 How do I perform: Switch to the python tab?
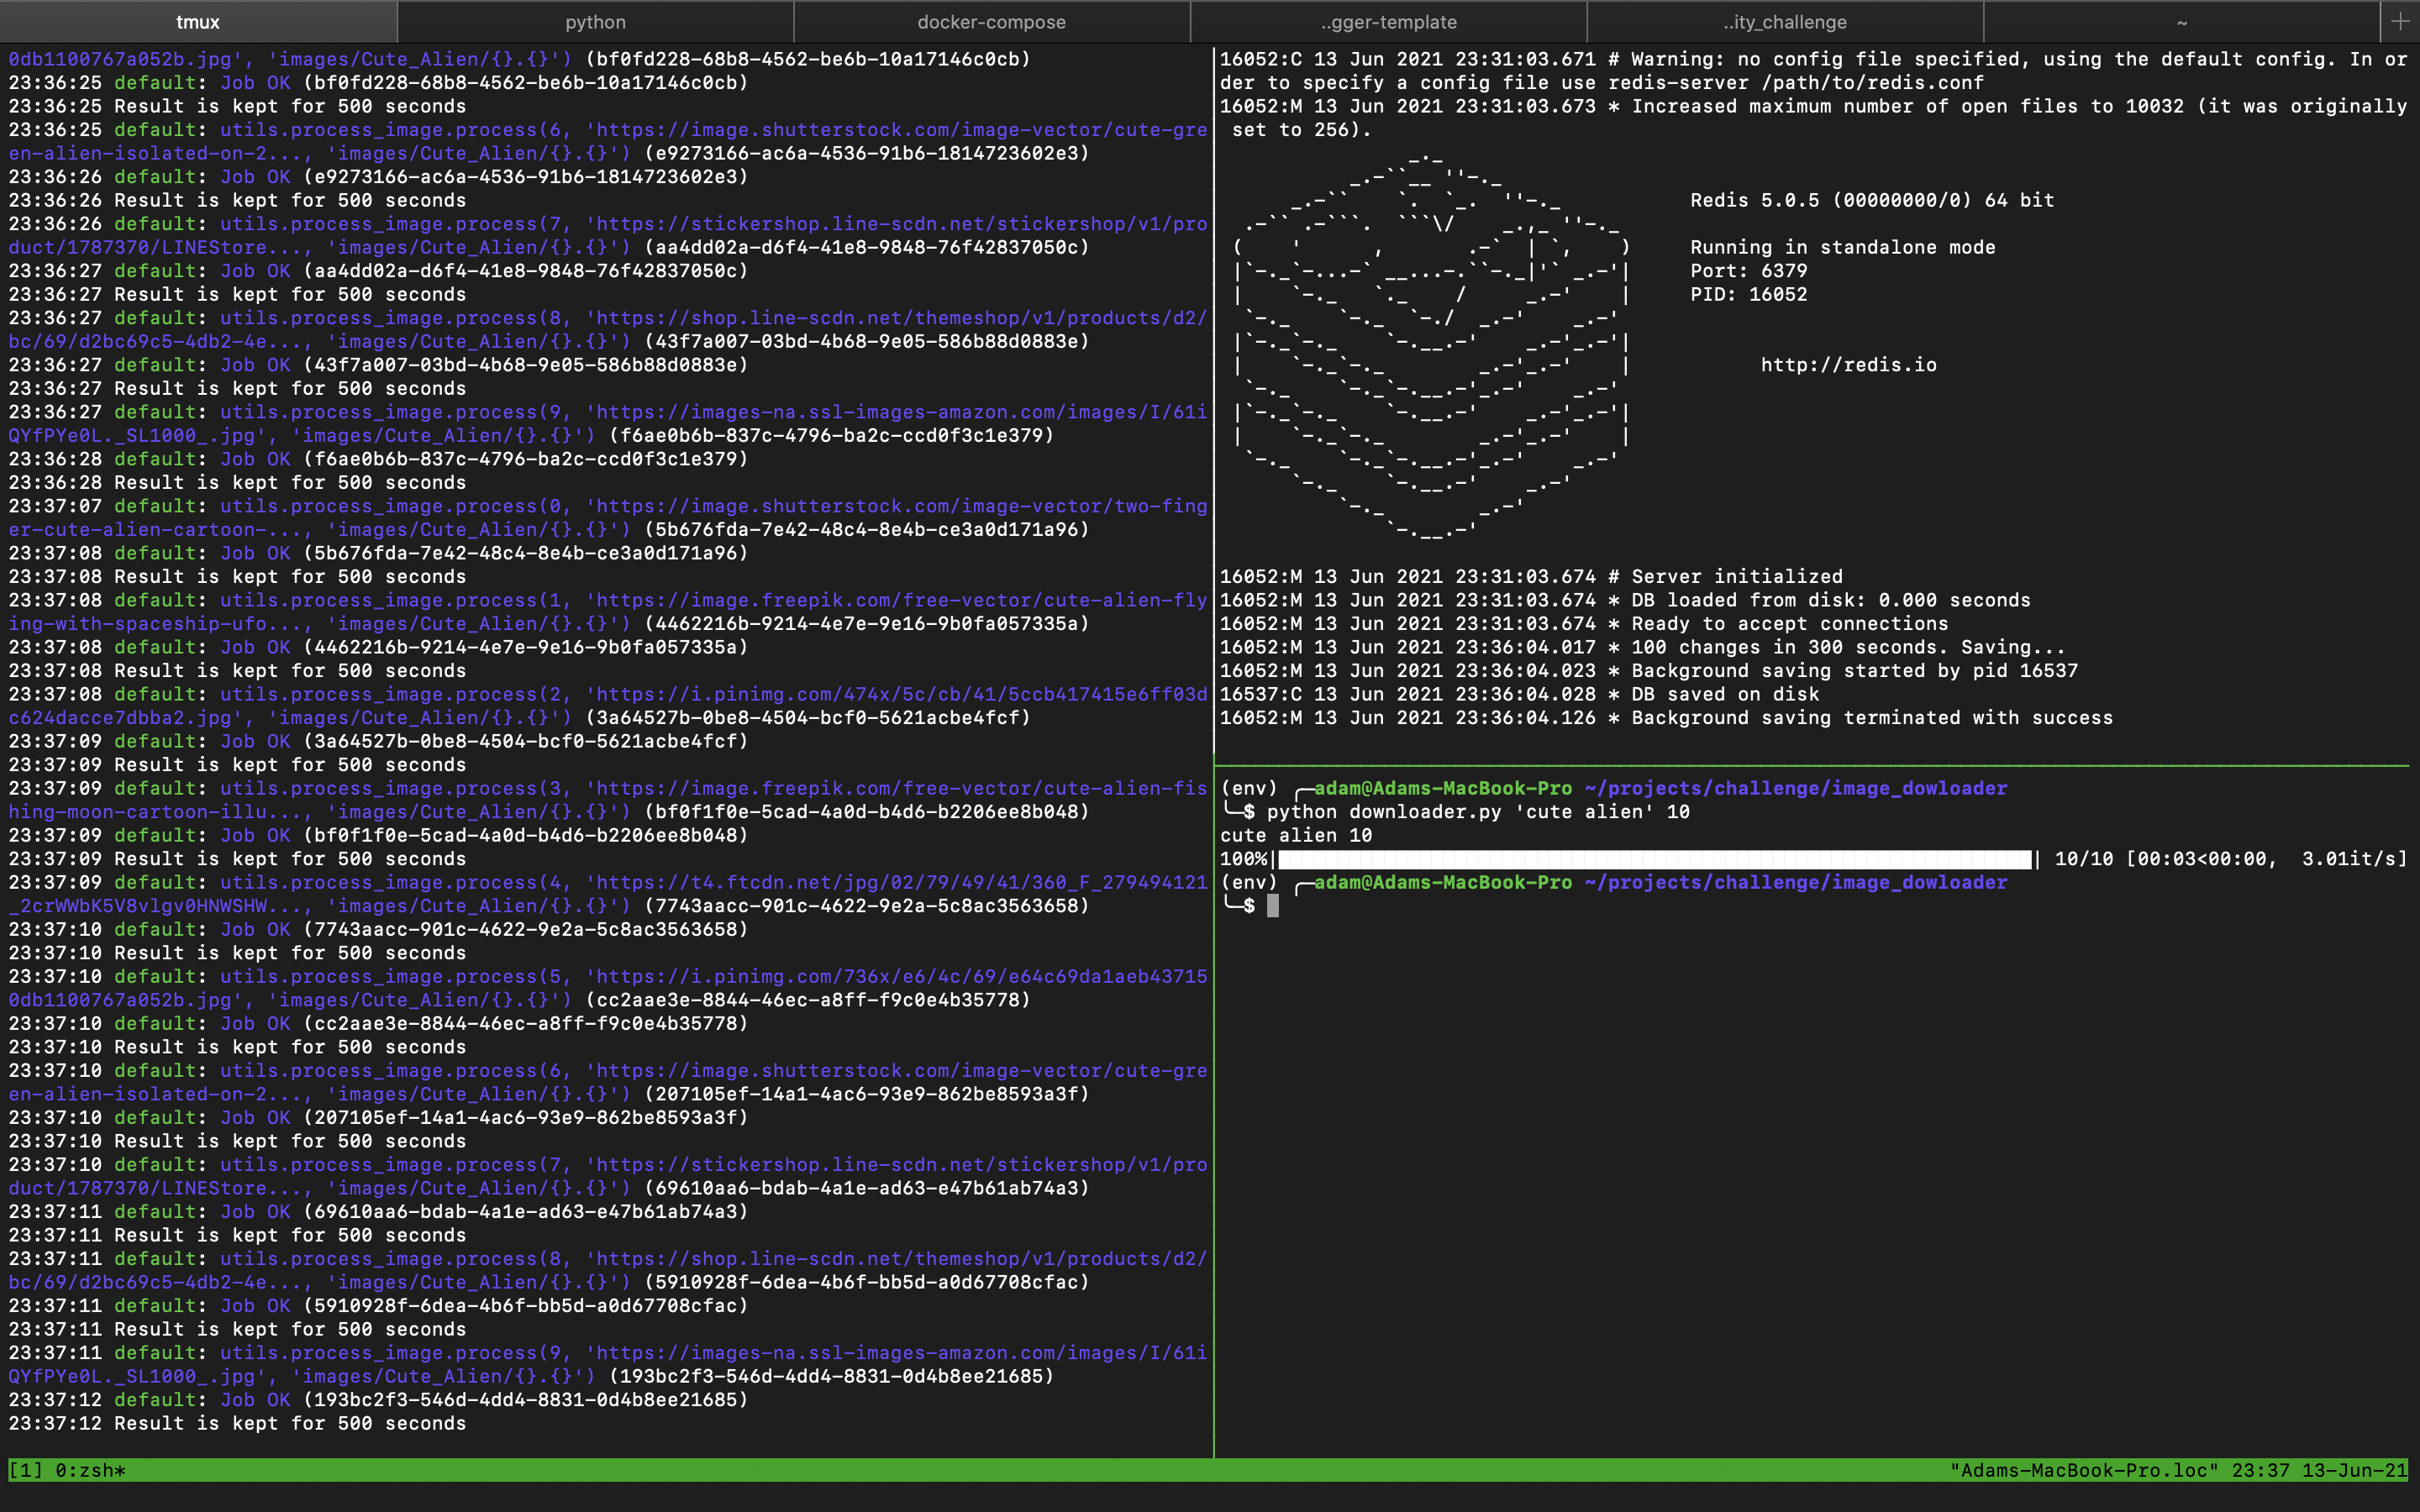[x=595, y=22]
